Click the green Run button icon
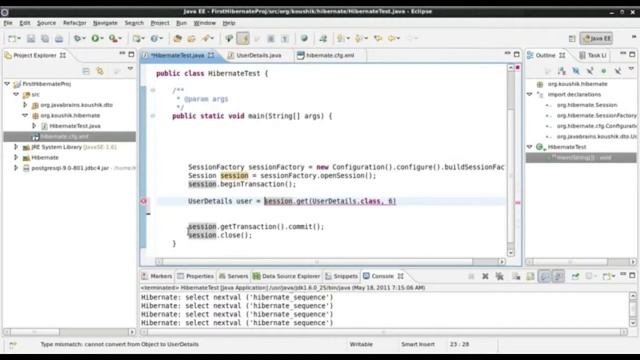The height and width of the screenshot is (360, 640). coord(95,38)
